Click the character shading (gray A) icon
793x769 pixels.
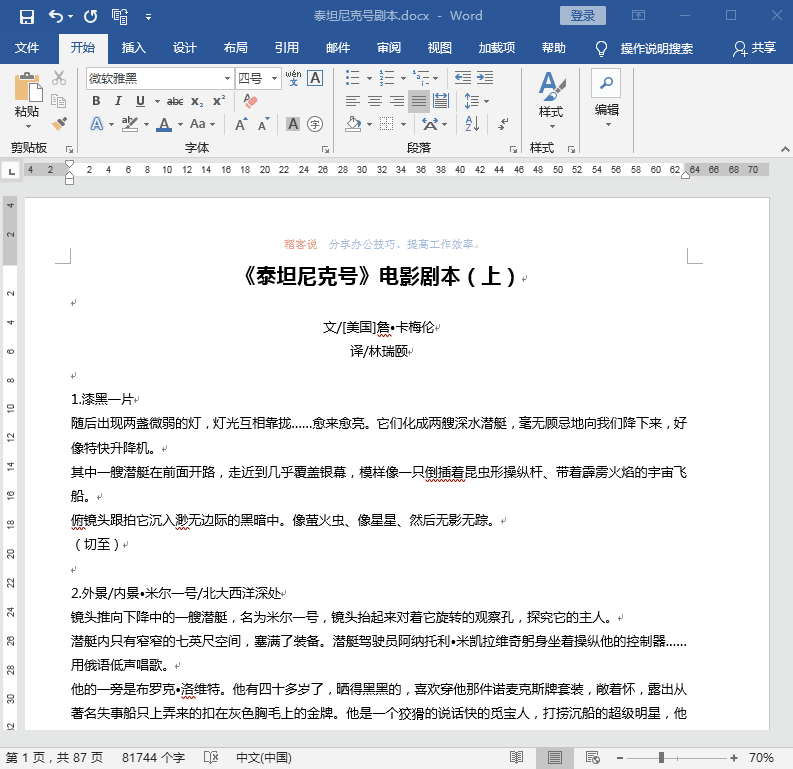pos(293,124)
